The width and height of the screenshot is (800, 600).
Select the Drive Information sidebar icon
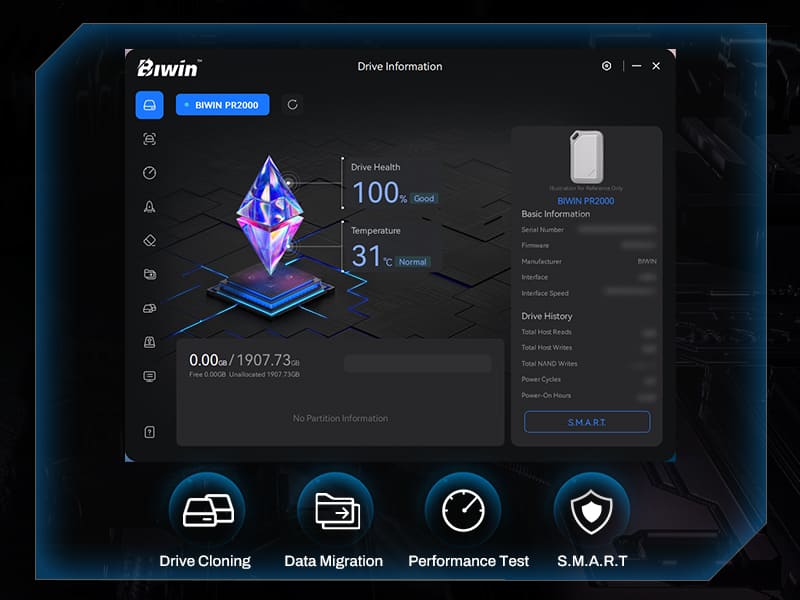click(149, 105)
